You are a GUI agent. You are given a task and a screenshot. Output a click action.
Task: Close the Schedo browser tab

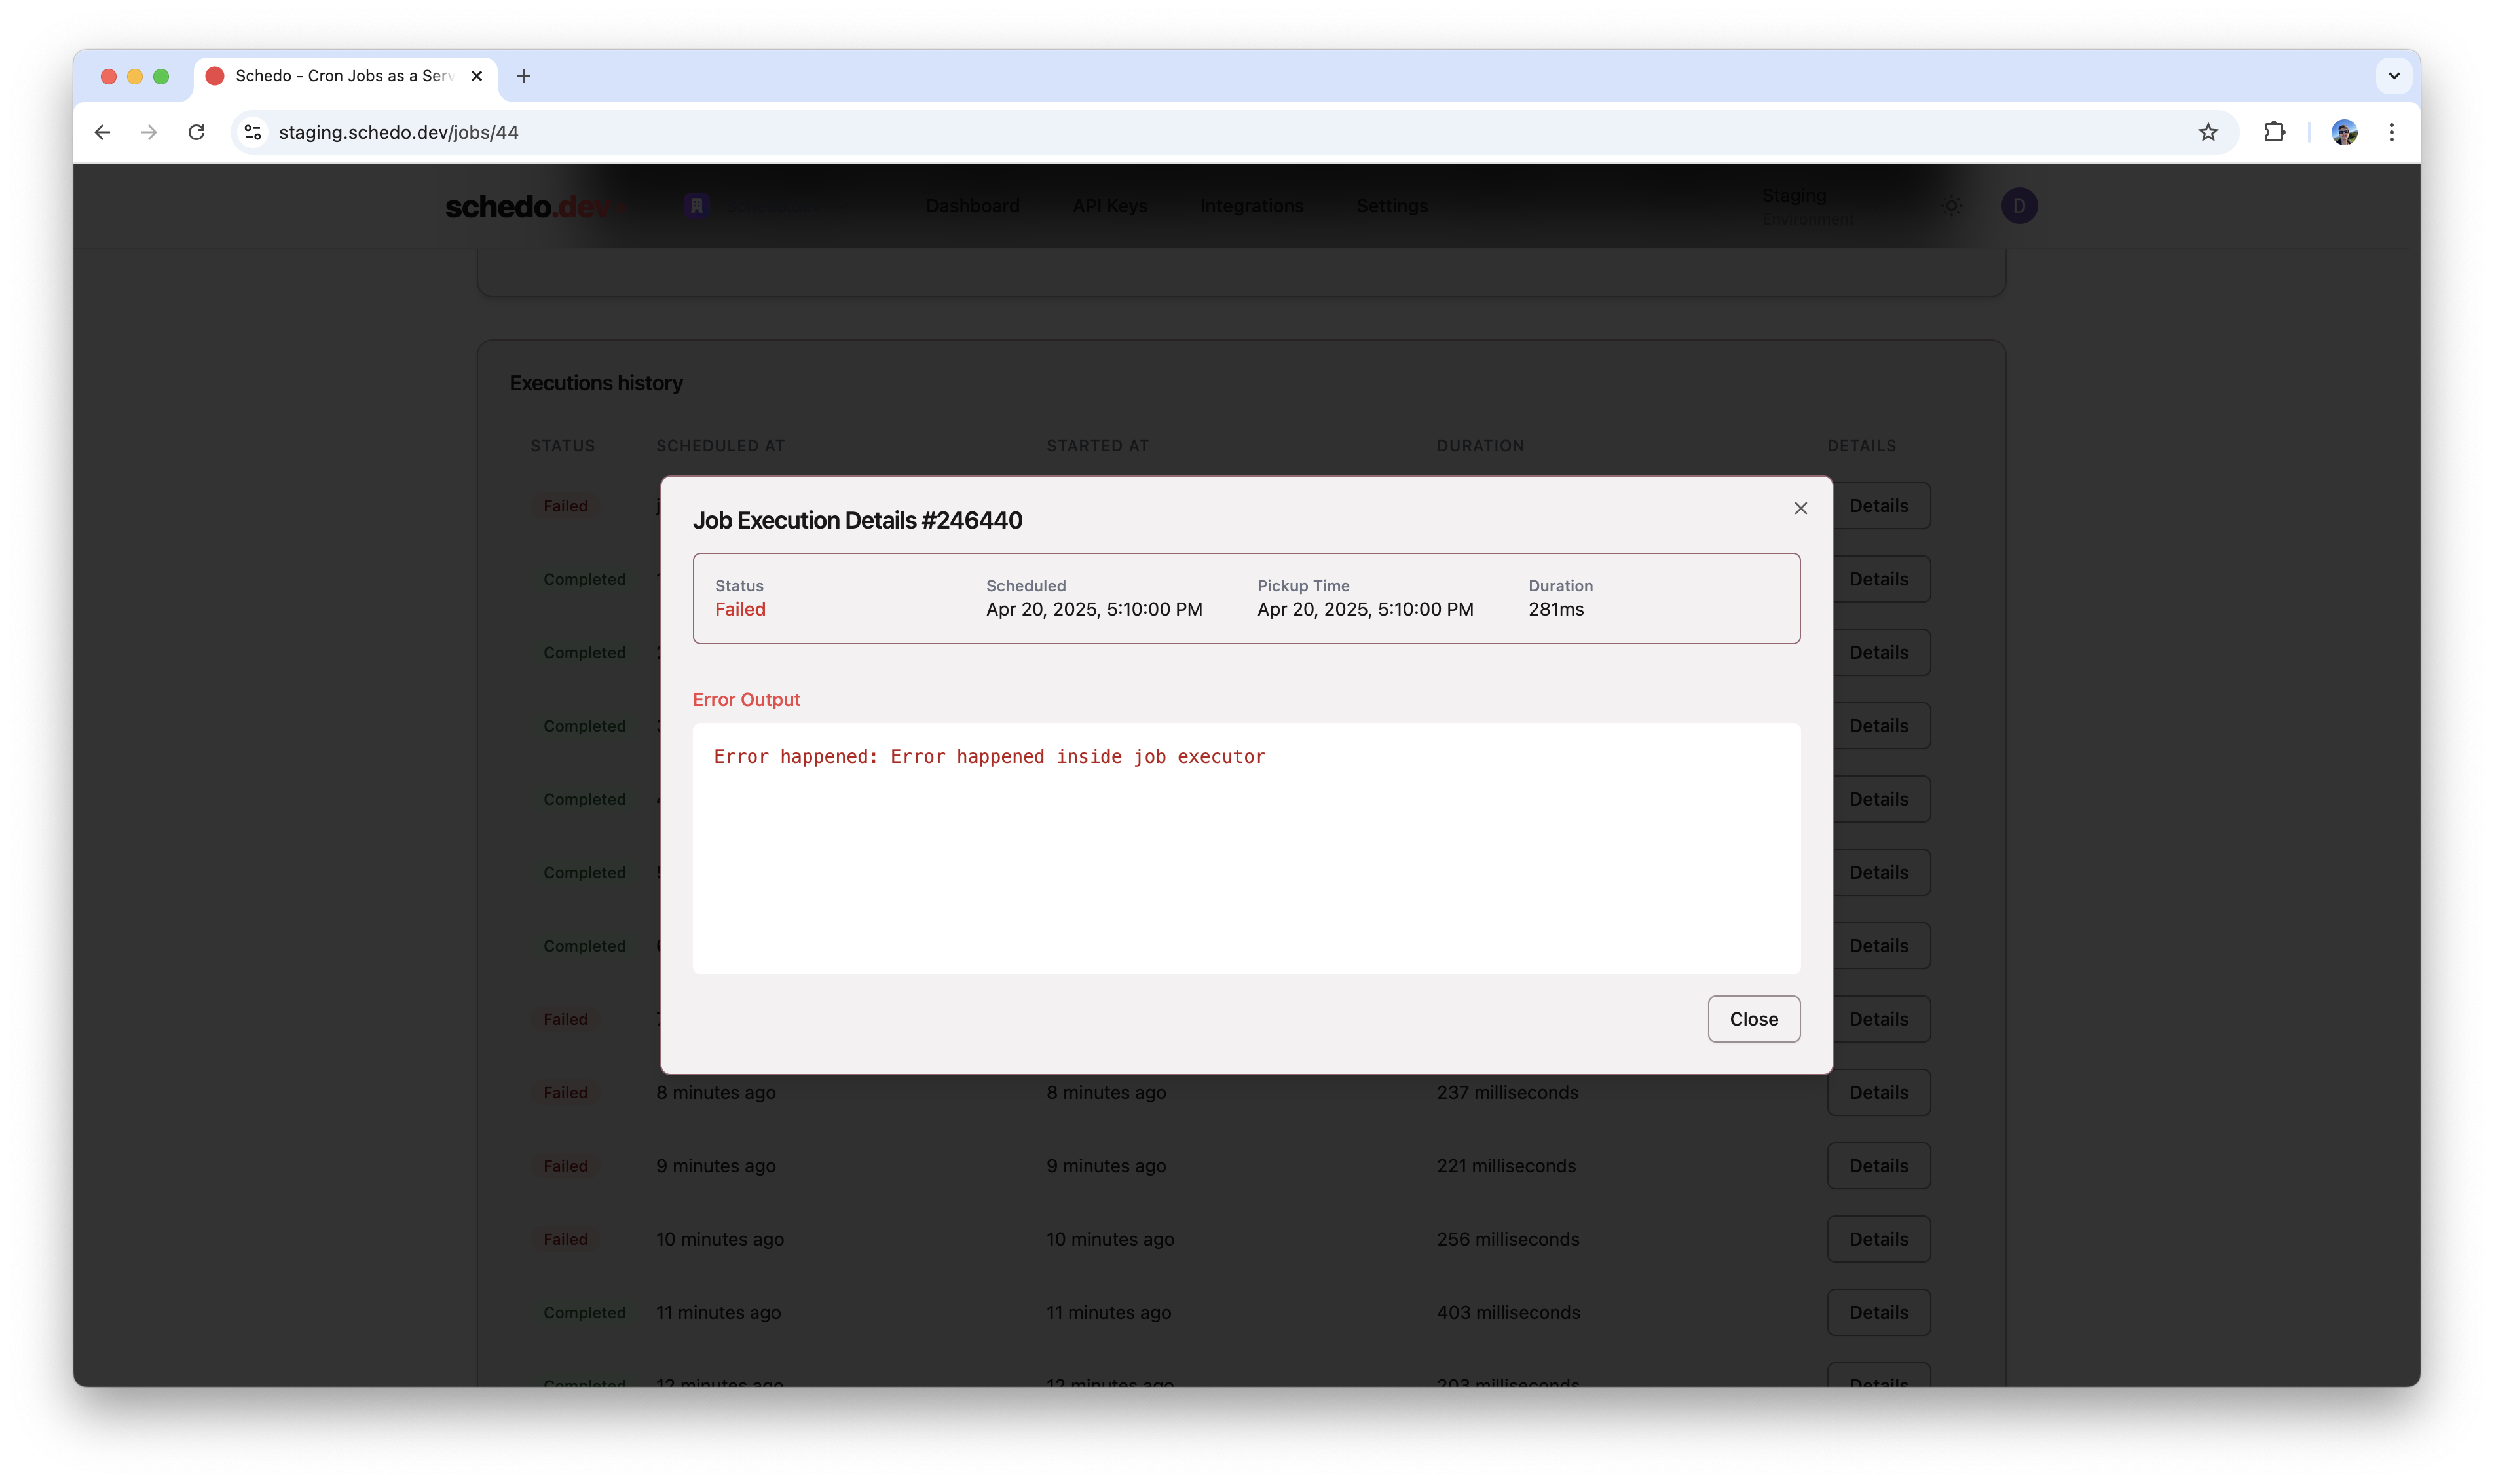click(x=477, y=76)
